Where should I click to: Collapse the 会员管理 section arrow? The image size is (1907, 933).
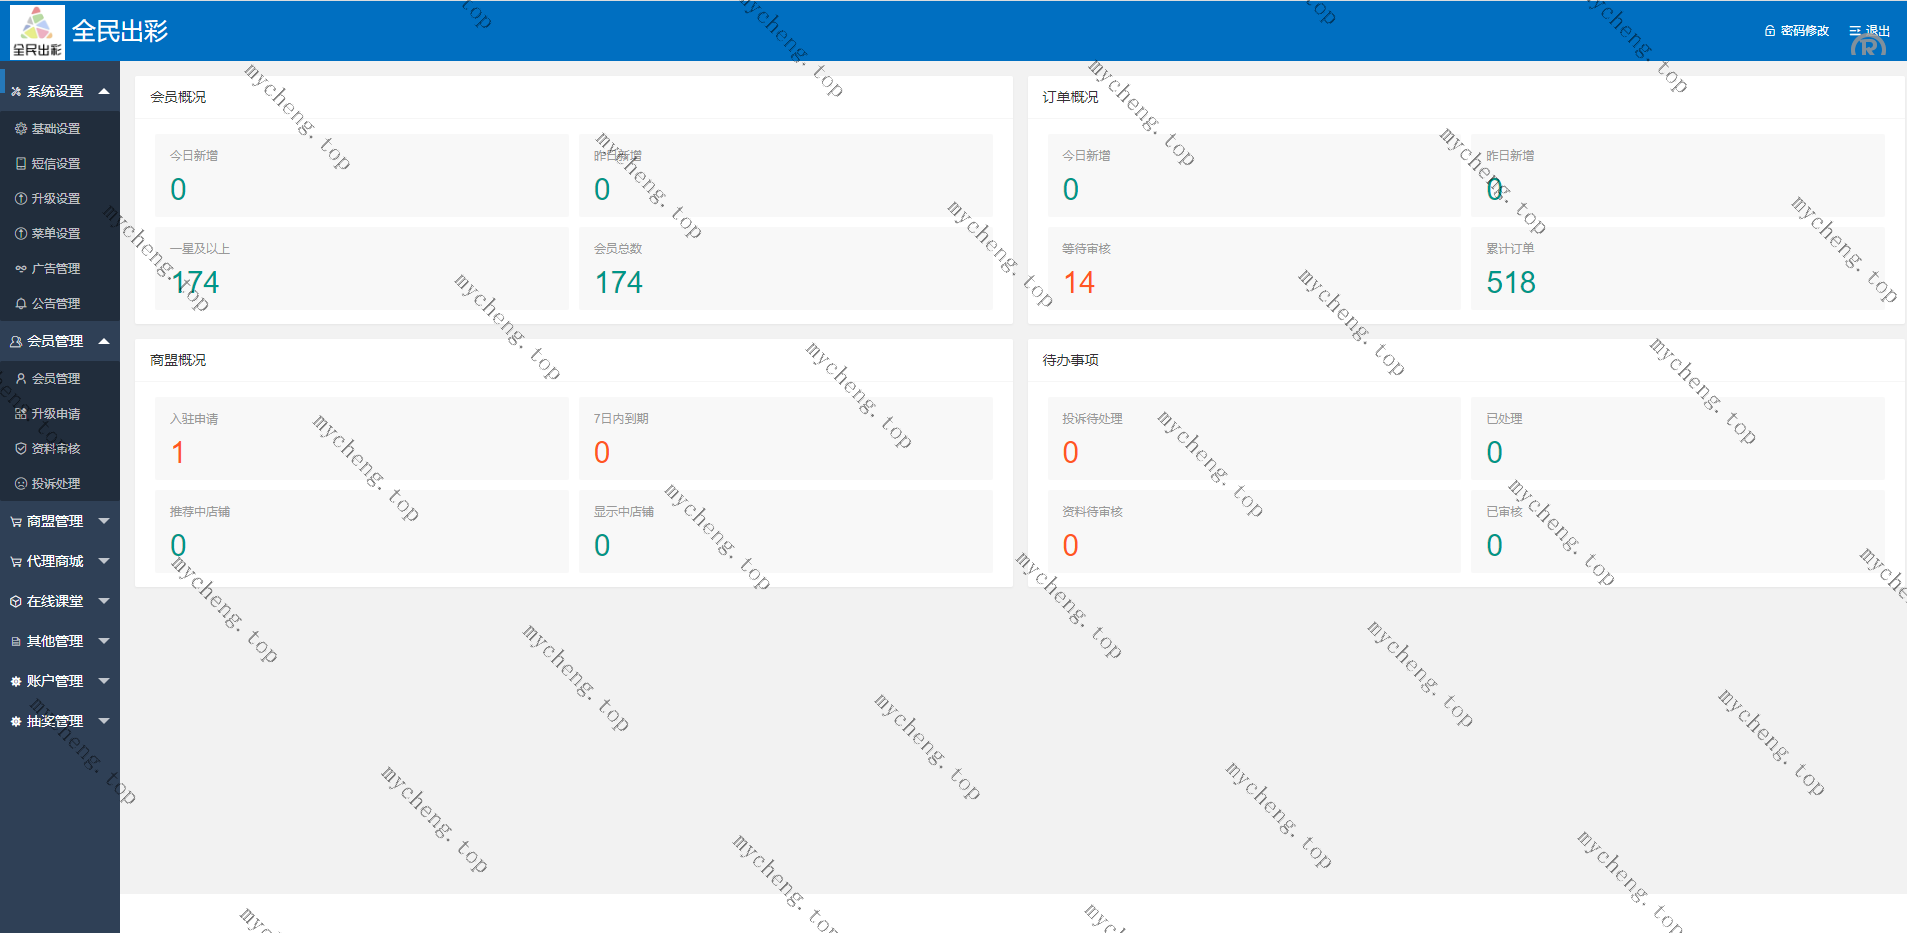(104, 341)
